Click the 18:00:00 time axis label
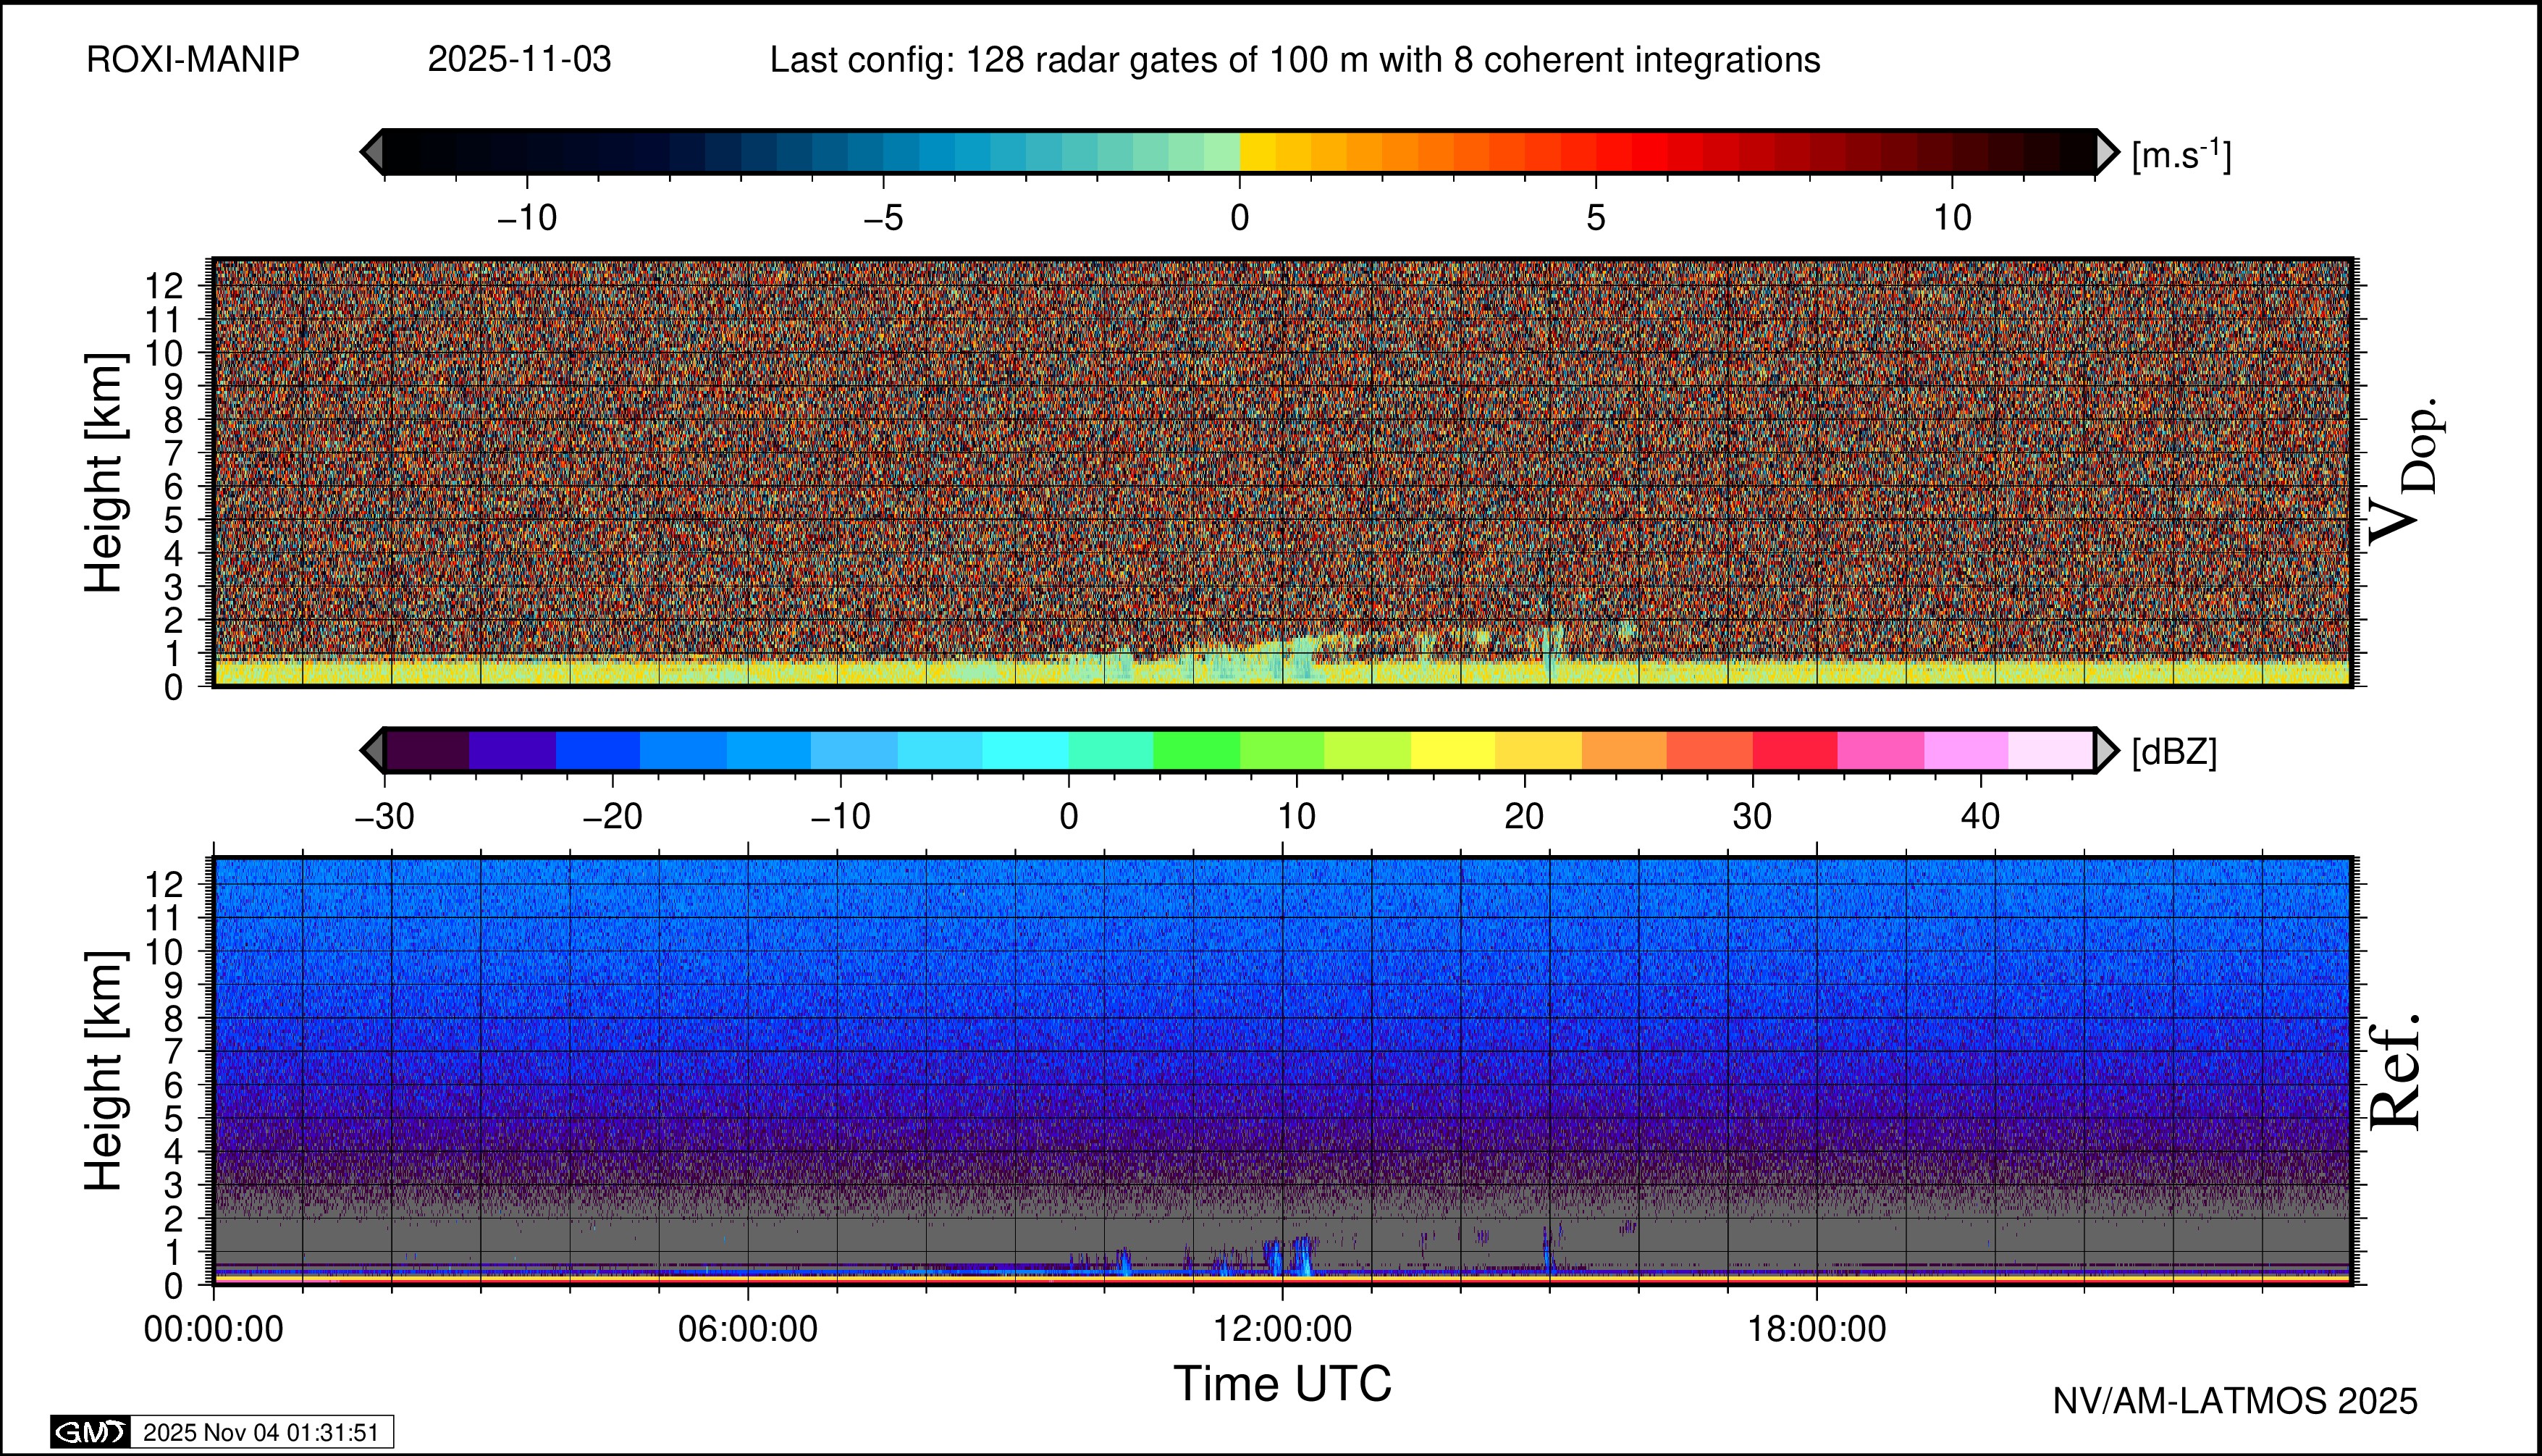The height and width of the screenshot is (1456, 2542). point(1816,1330)
